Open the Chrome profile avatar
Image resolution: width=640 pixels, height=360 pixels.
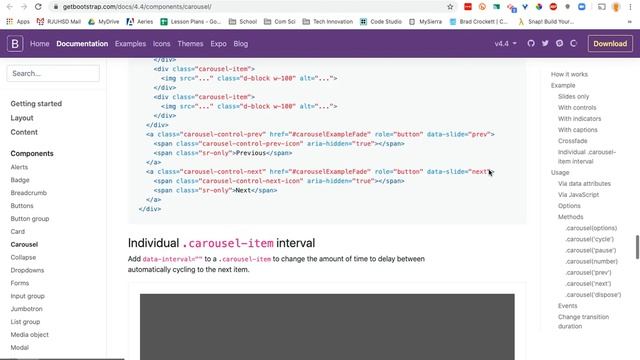(x=616, y=7)
